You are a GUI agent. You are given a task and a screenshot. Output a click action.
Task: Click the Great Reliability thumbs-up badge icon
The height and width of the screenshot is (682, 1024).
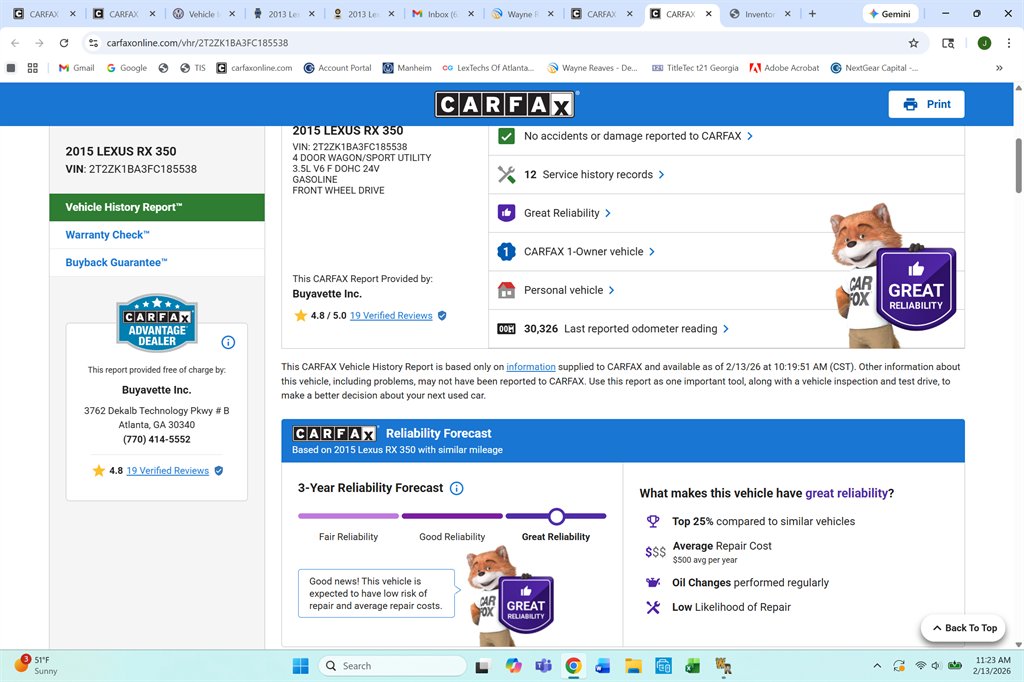(x=506, y=213)
